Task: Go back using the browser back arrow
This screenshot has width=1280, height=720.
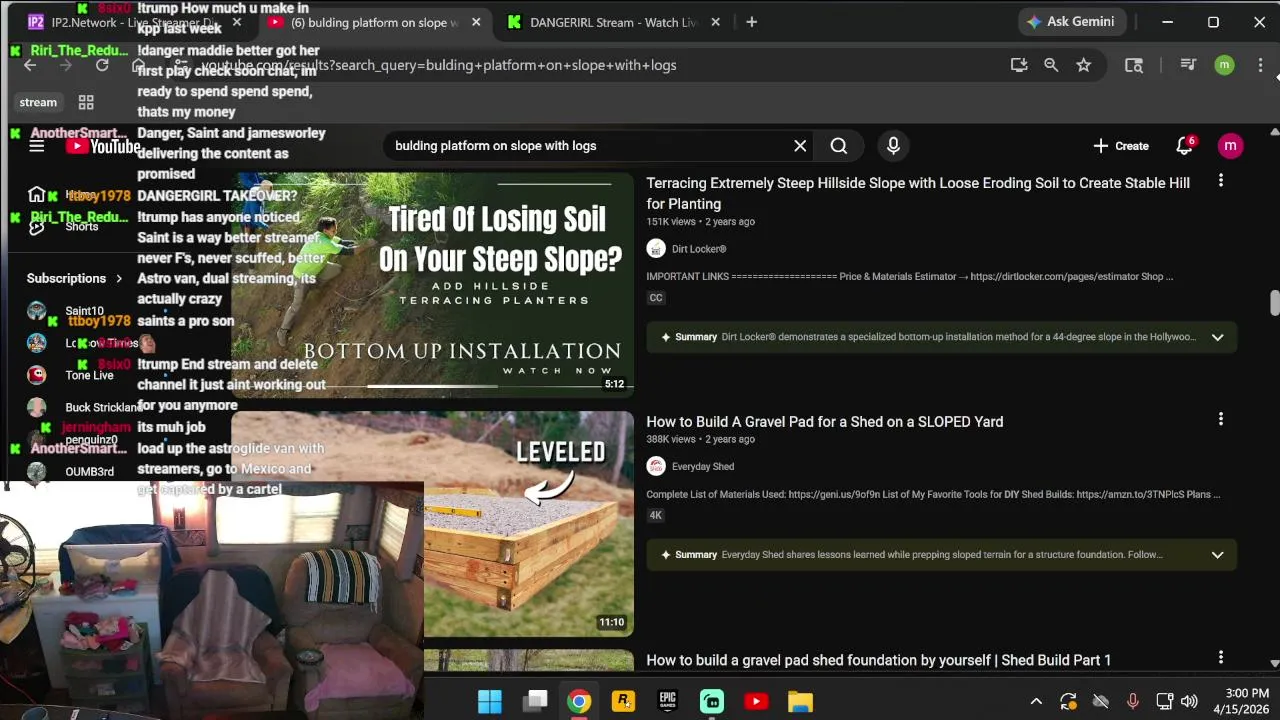Action: click(x=30, y=65)
